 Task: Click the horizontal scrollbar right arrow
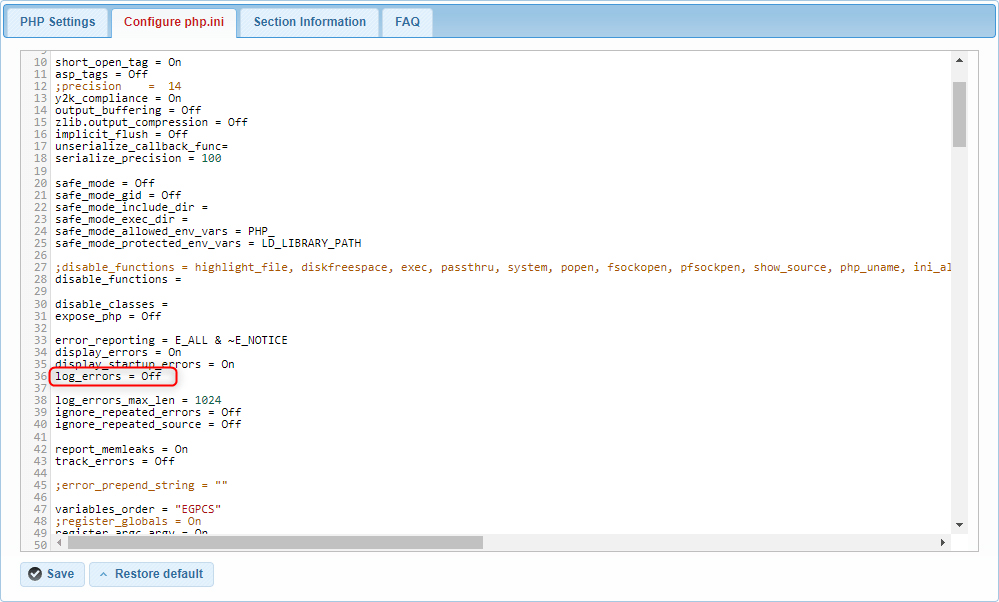[x=943, y=542]
